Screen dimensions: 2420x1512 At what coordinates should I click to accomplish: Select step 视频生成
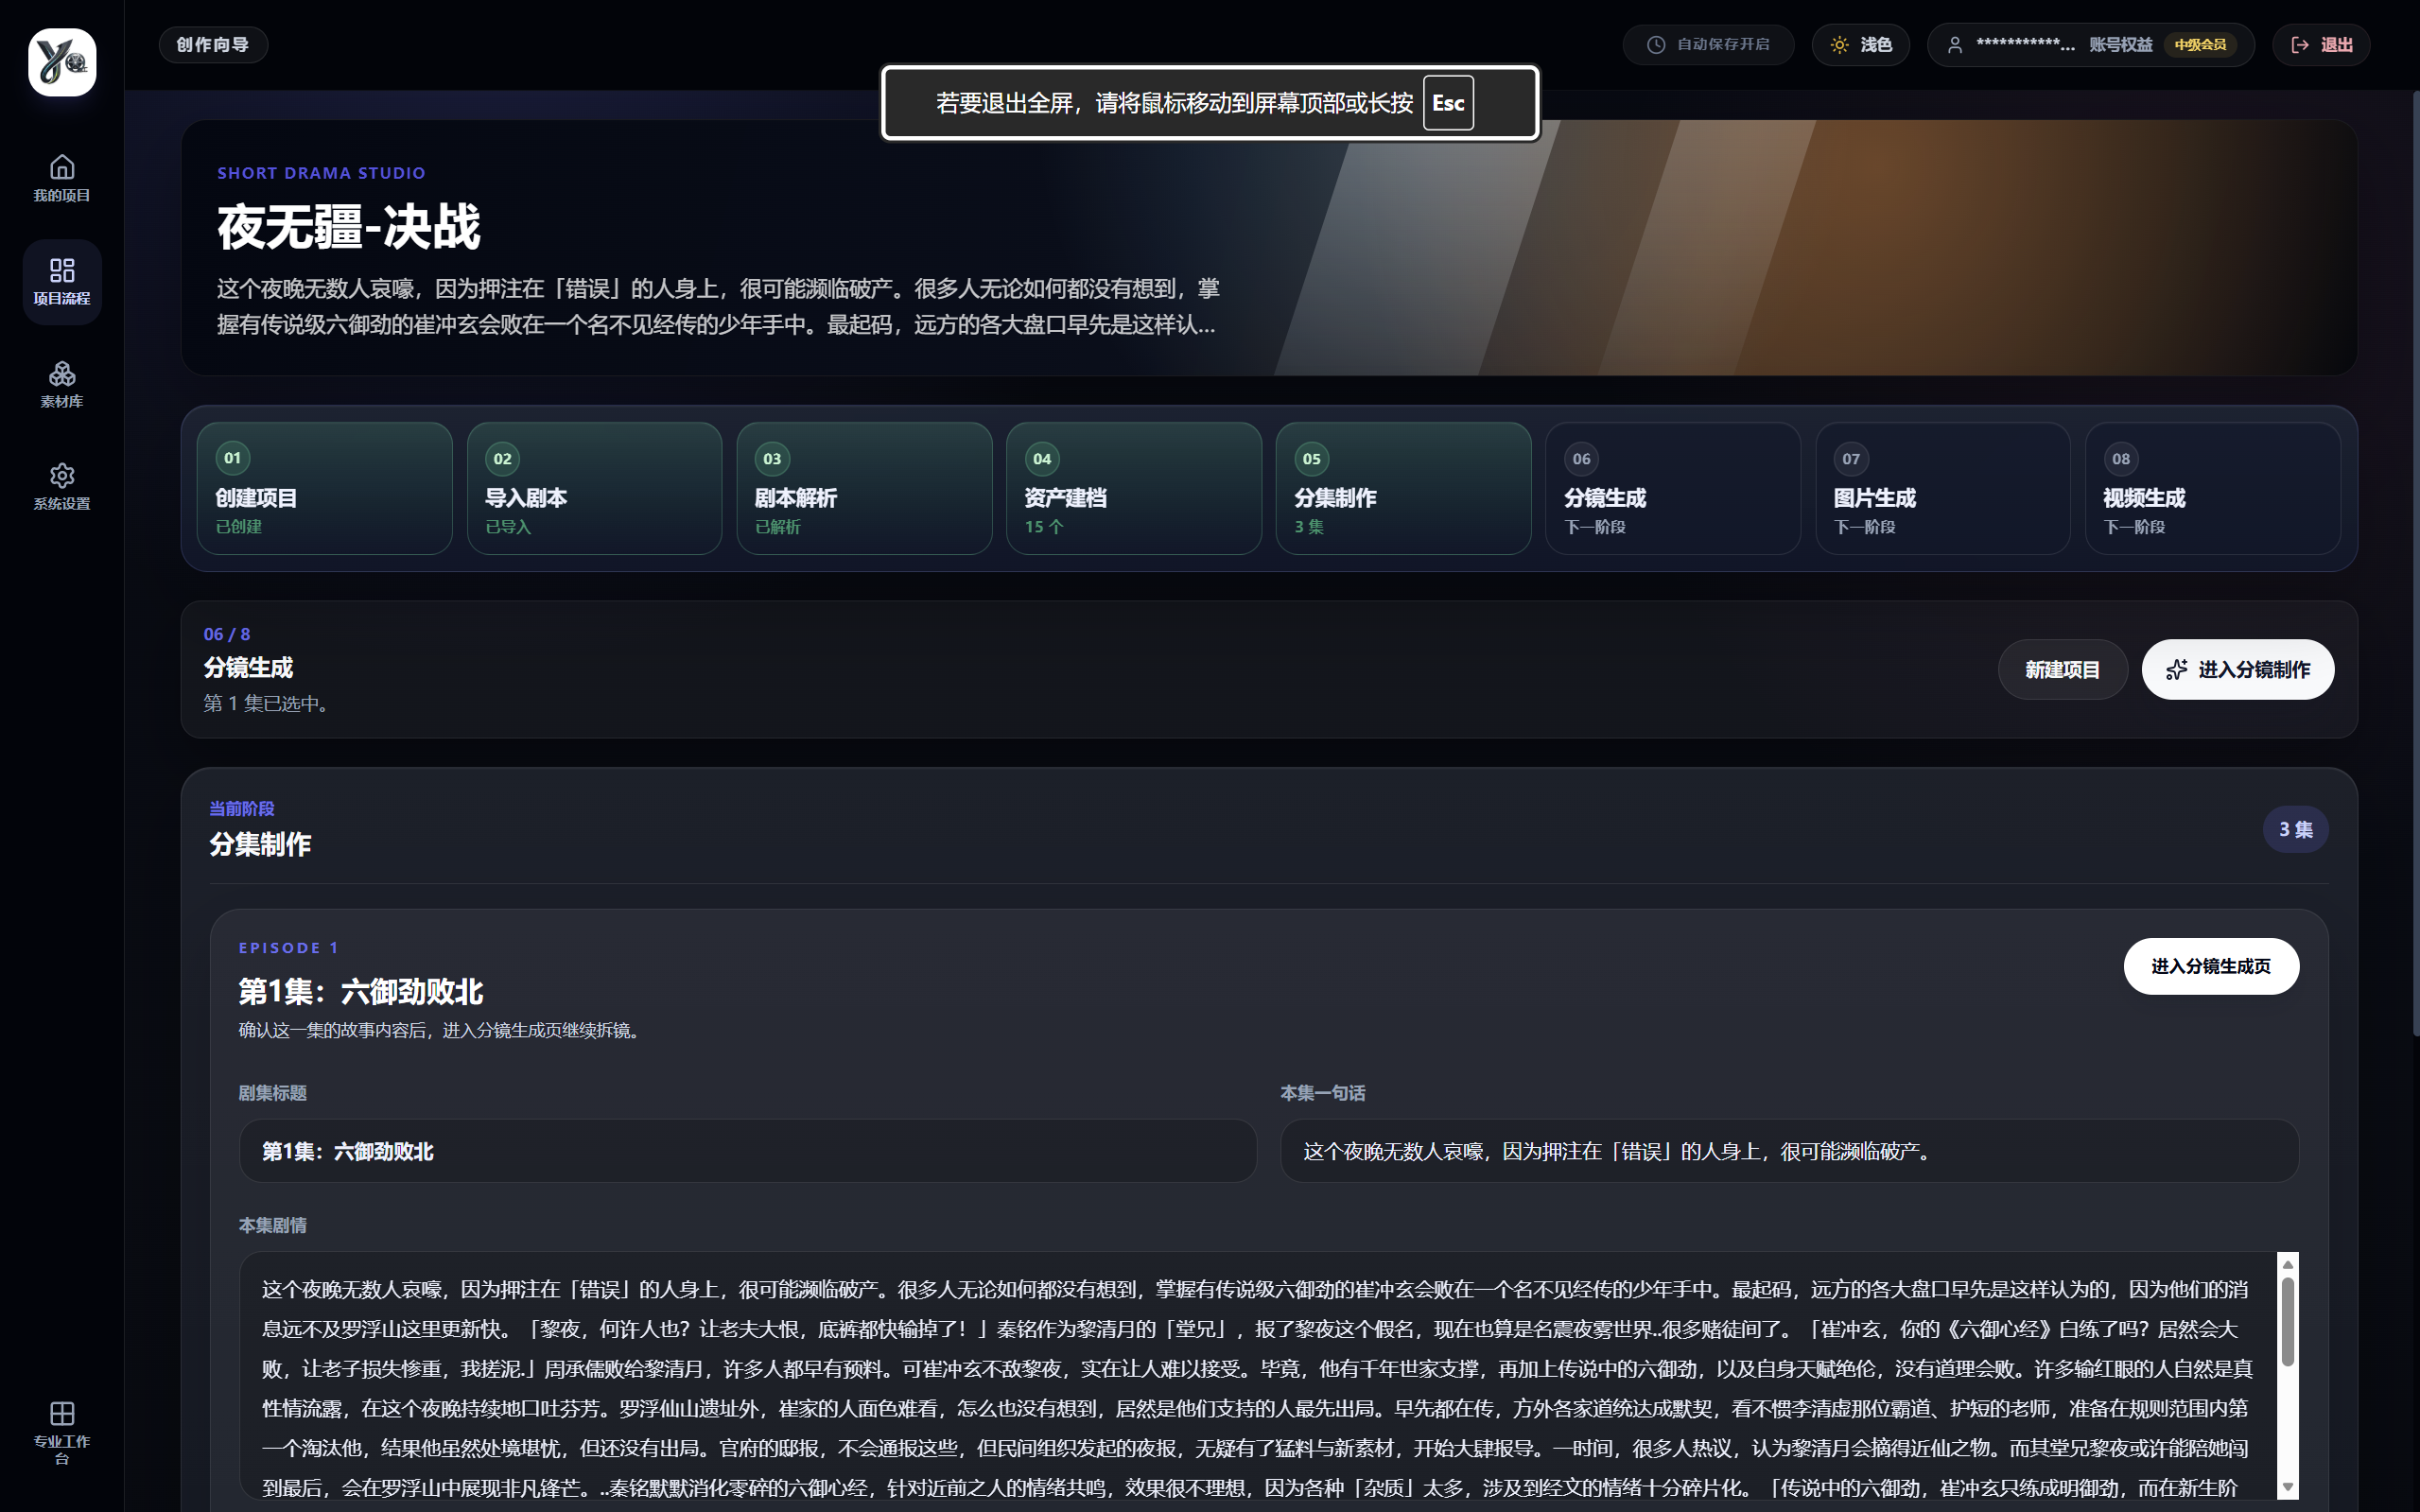[2212, 488]
